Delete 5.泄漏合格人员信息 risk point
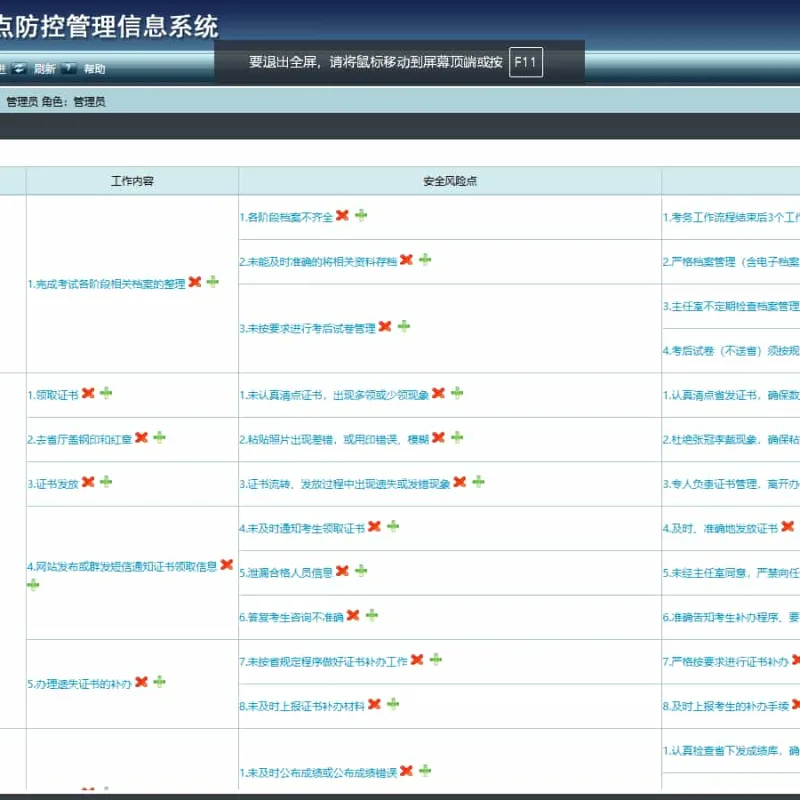This screenshot has width=800, height=800. coord(342,570)
